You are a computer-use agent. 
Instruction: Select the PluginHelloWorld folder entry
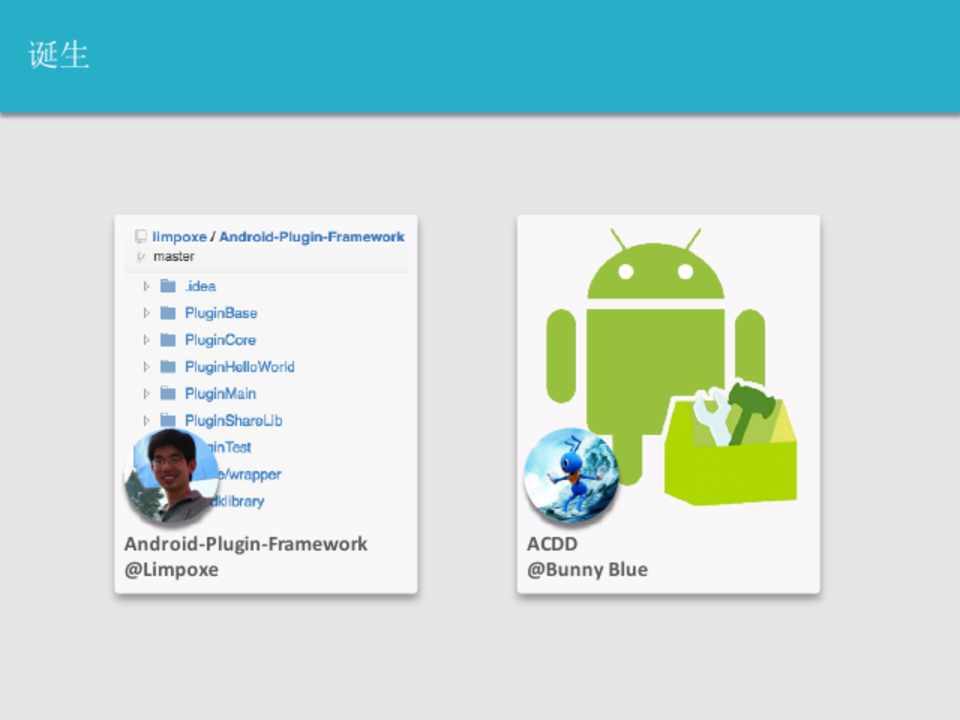(x=239, y=367)
